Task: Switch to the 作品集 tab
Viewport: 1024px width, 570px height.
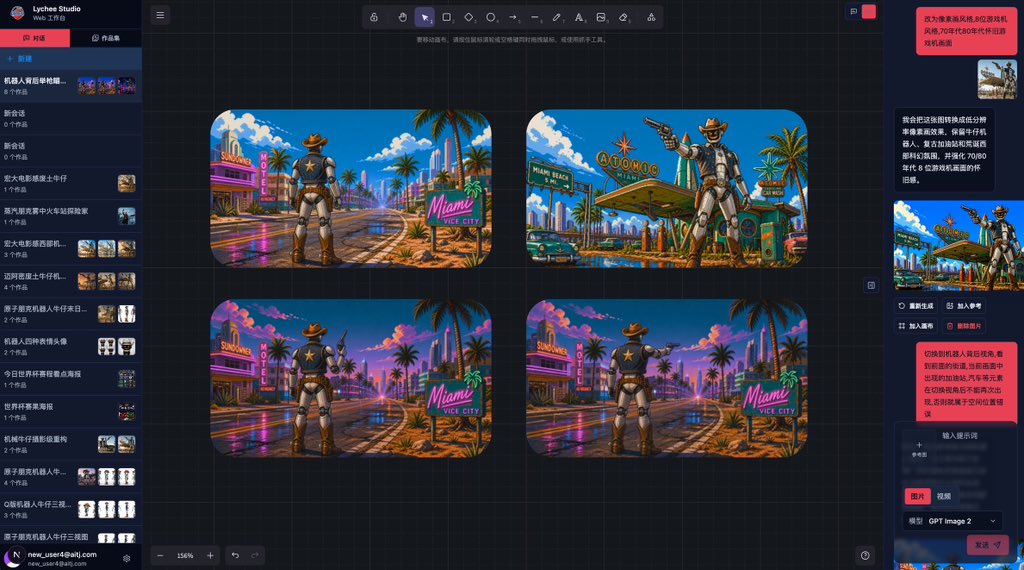Action: click(x=106, y=38)
